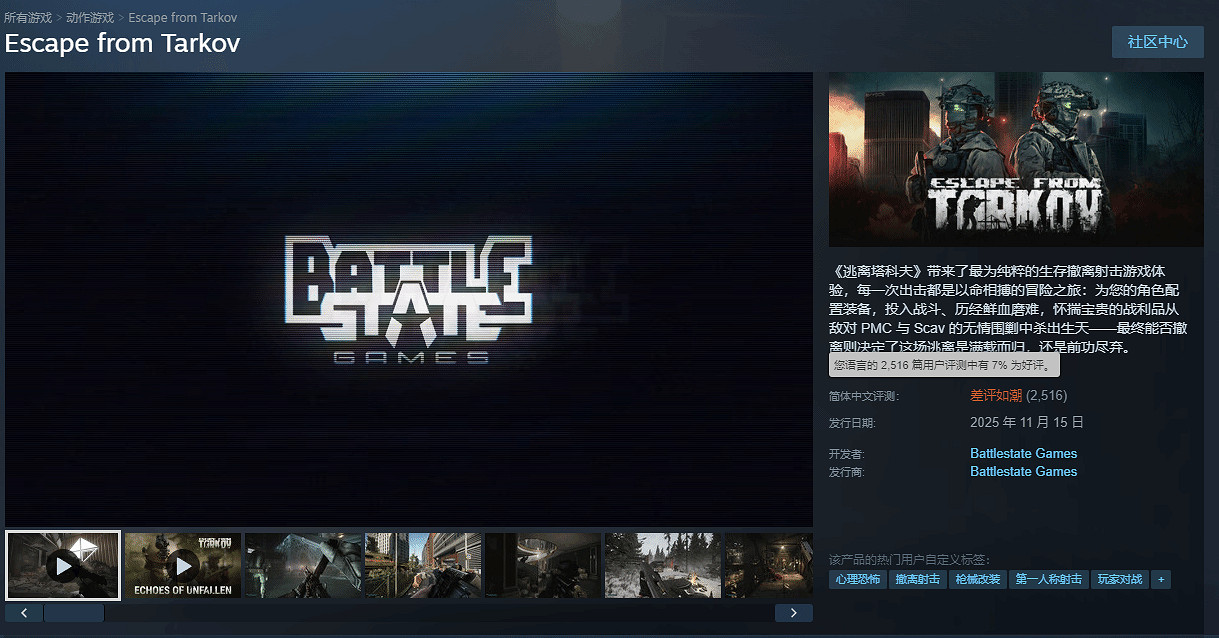Click the right arrow of the media strip

pos(794,612)
